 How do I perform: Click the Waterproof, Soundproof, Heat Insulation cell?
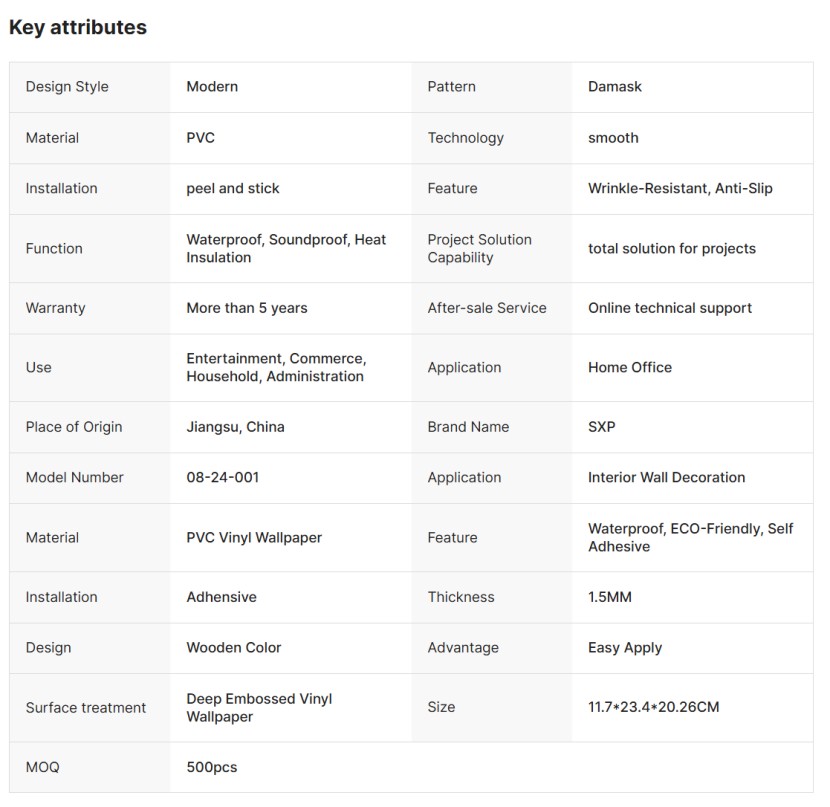point(285,248)
